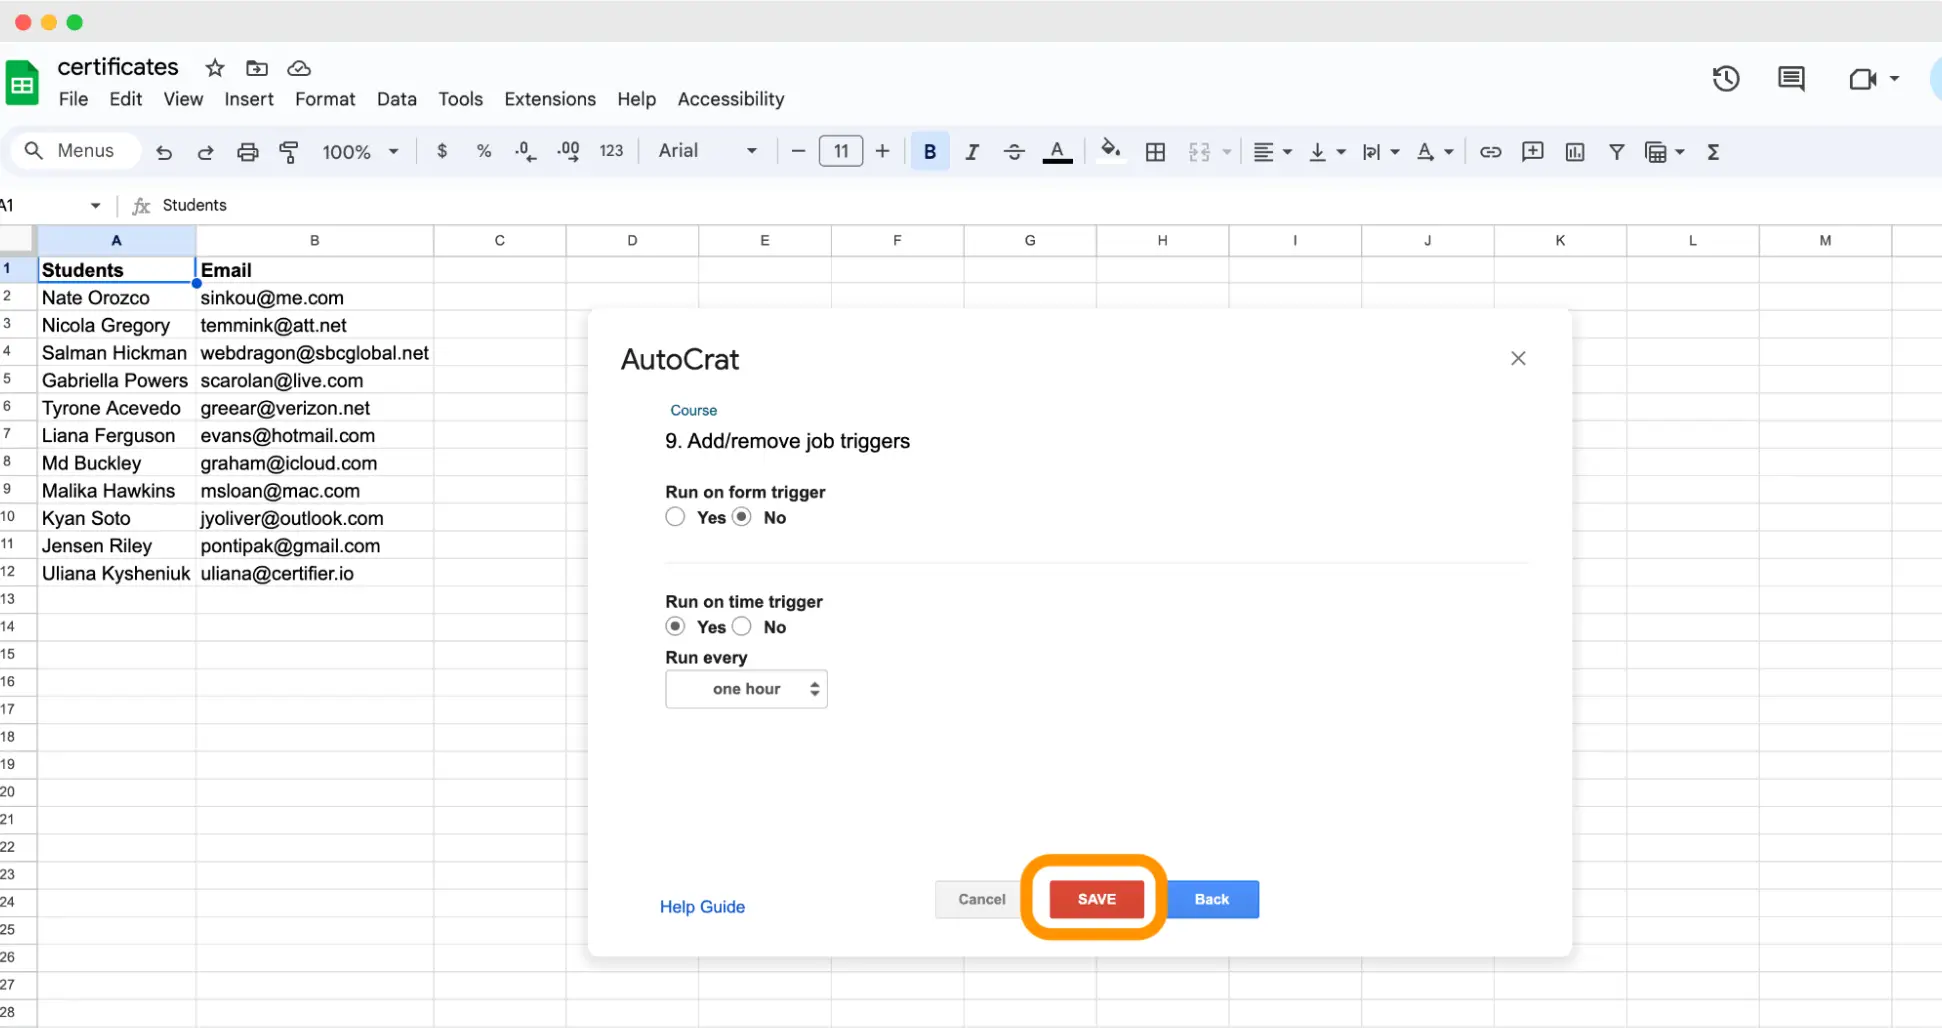Click the SAVE button in AutoCrat
This screenshot has height=1028, width=1942.
click(1096, 899)
